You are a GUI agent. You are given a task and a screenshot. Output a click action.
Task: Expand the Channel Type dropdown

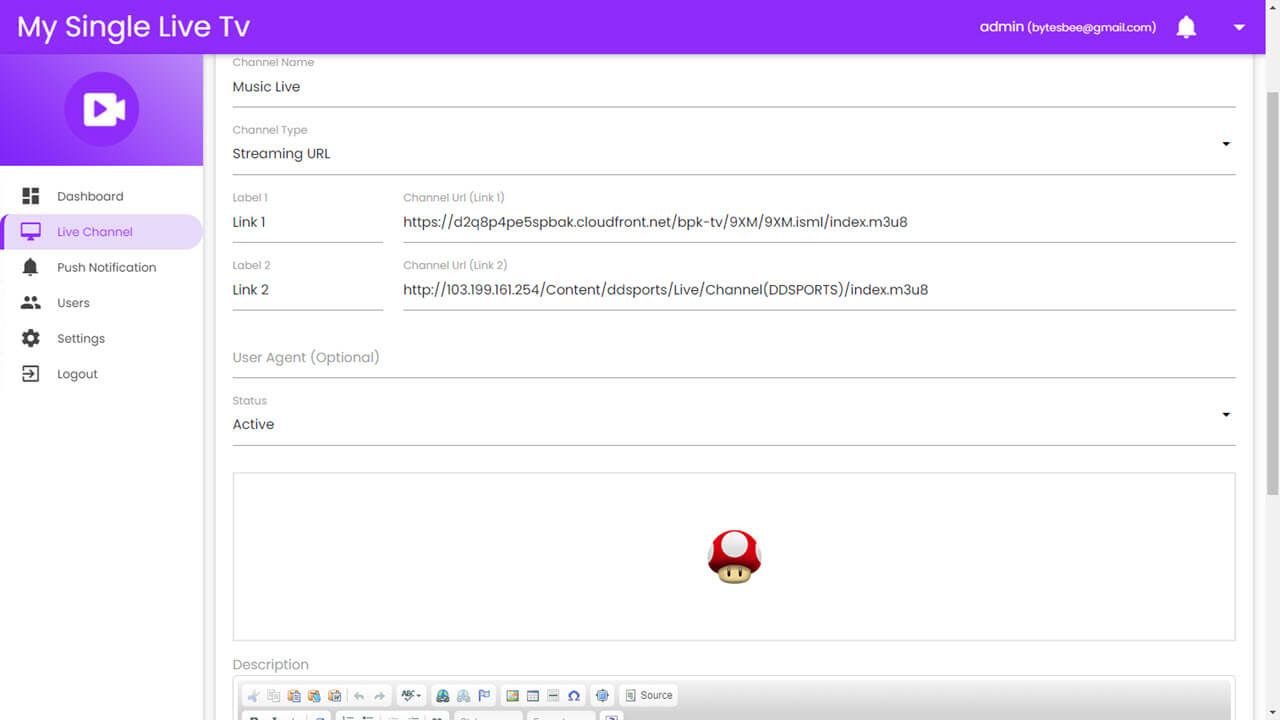(1225, 145)
